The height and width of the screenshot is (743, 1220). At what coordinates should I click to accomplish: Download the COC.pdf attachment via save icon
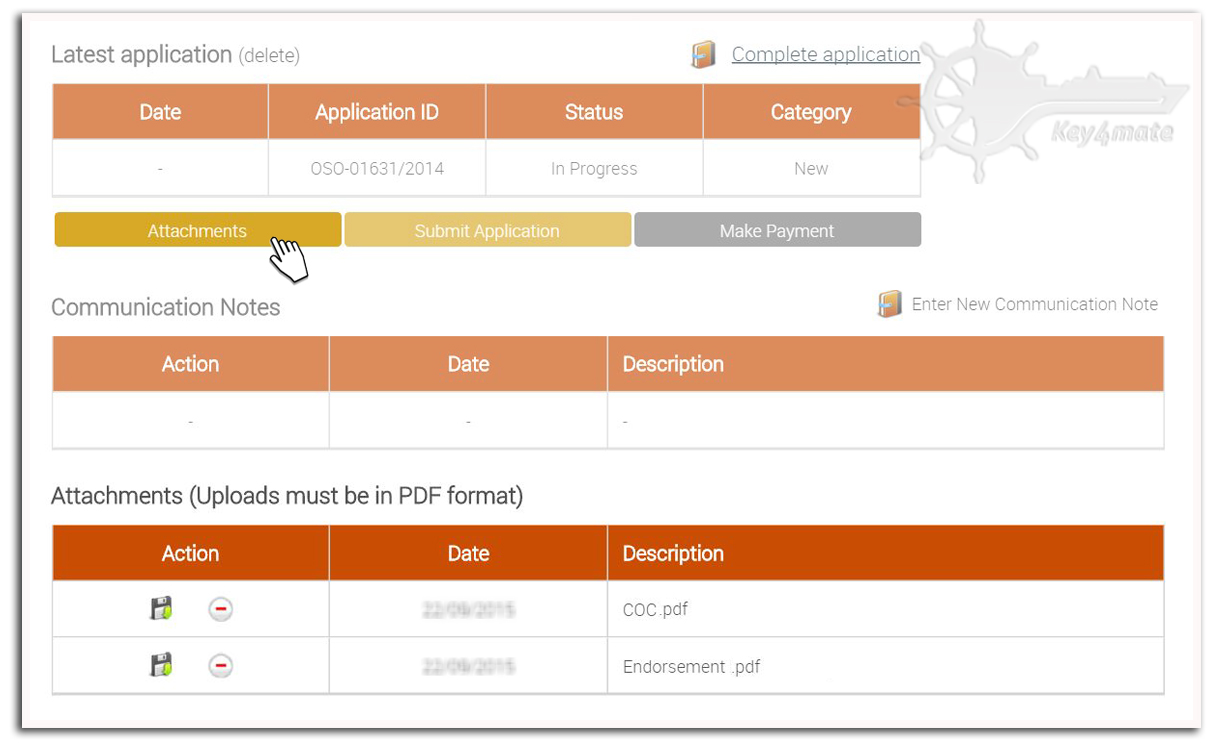pyautogui.click(x=161, y=608)
